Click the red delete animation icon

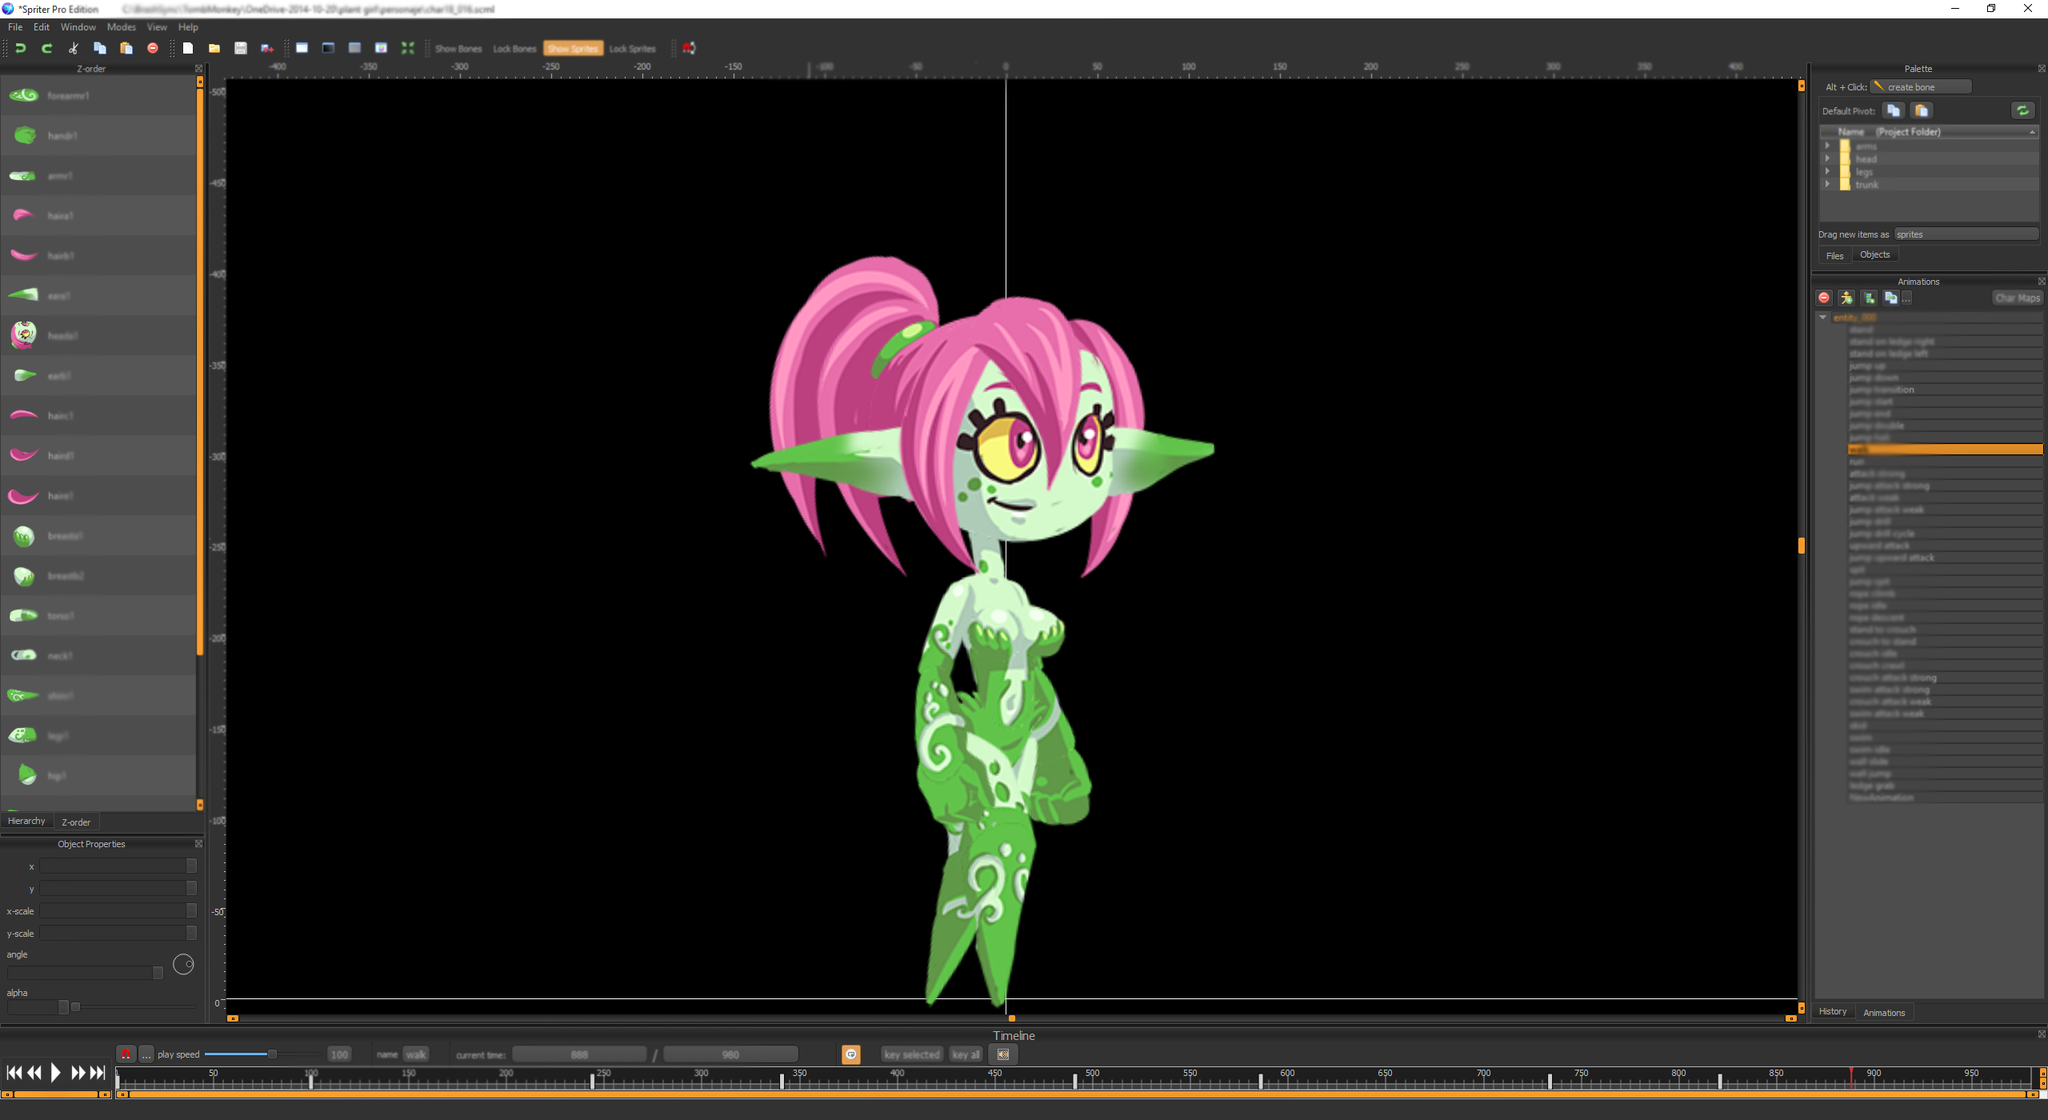[x=1824, y=298]
